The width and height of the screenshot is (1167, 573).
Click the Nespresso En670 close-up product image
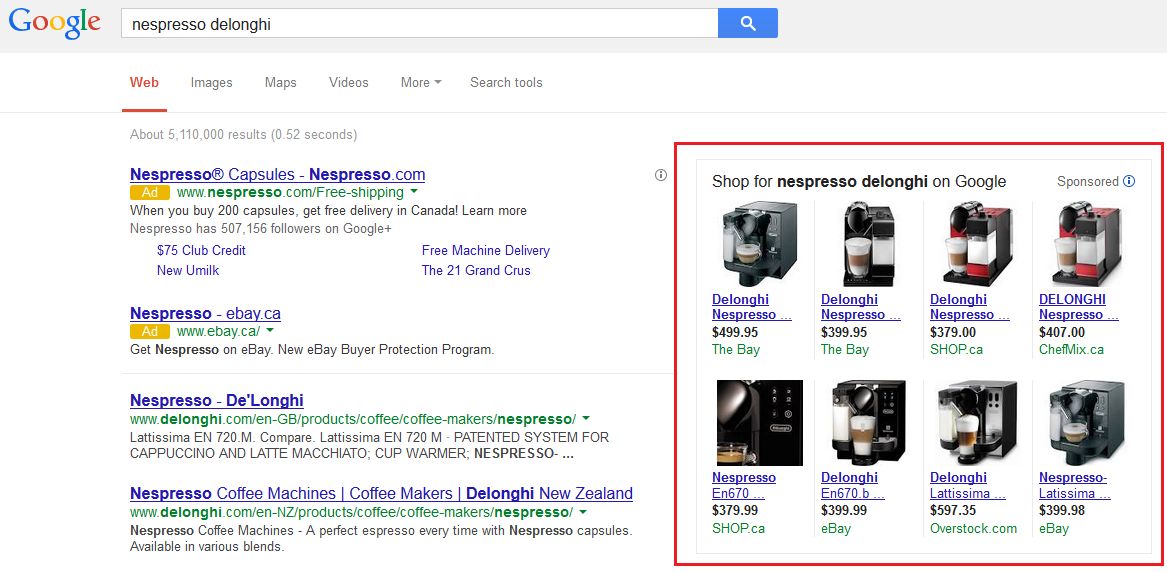(759, 423)
